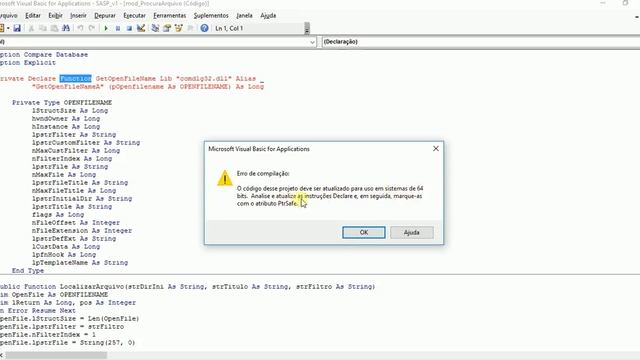The width and height of the screenshot is (640, 360).
Task: Open the Ferramentas menu
Action: (x=169, y=16)
